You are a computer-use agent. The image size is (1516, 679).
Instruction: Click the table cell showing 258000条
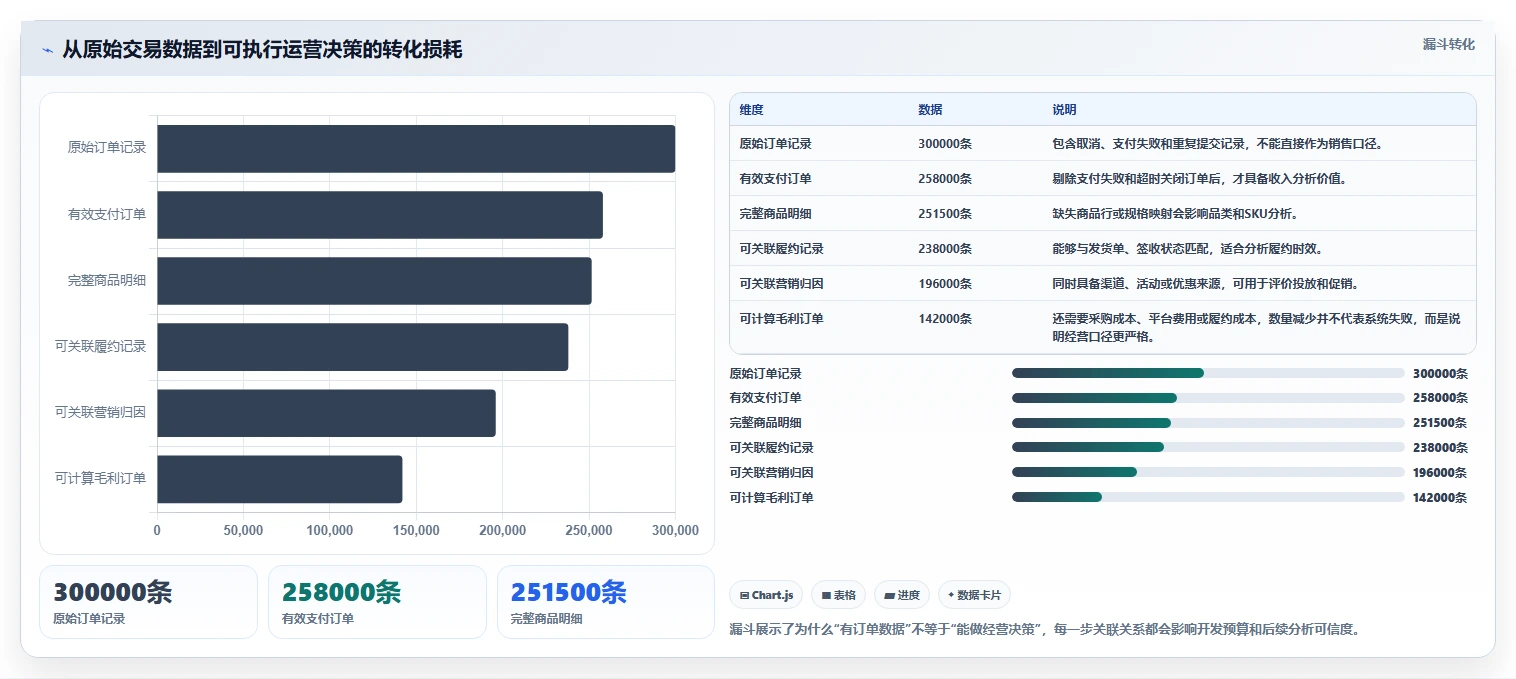[945, 179]
